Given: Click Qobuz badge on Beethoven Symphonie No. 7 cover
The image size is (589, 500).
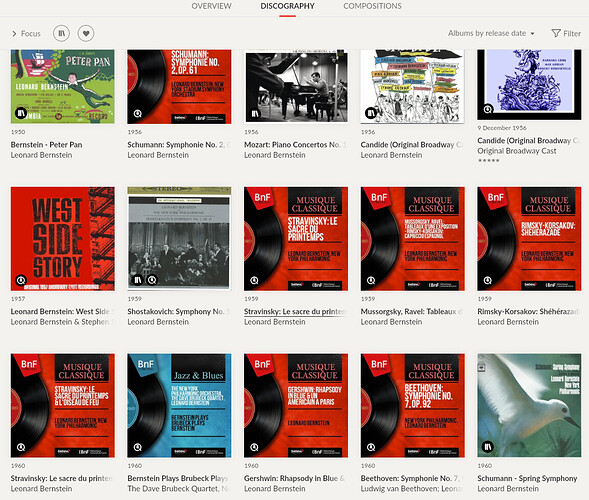Looking at the screenshot, I should click(371, 447).
